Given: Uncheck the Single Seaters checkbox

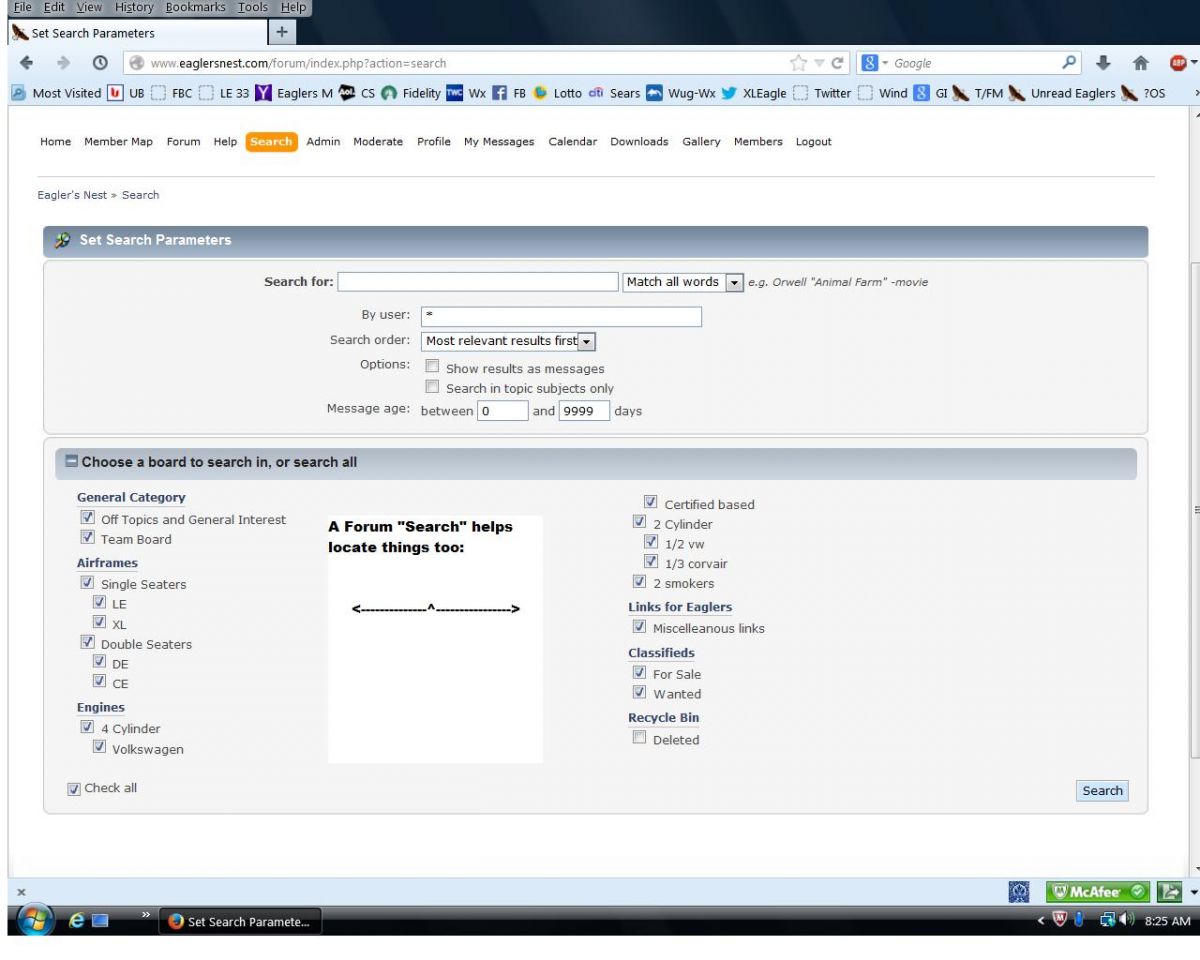Looking at the screenshot, I should coord(87,583).
